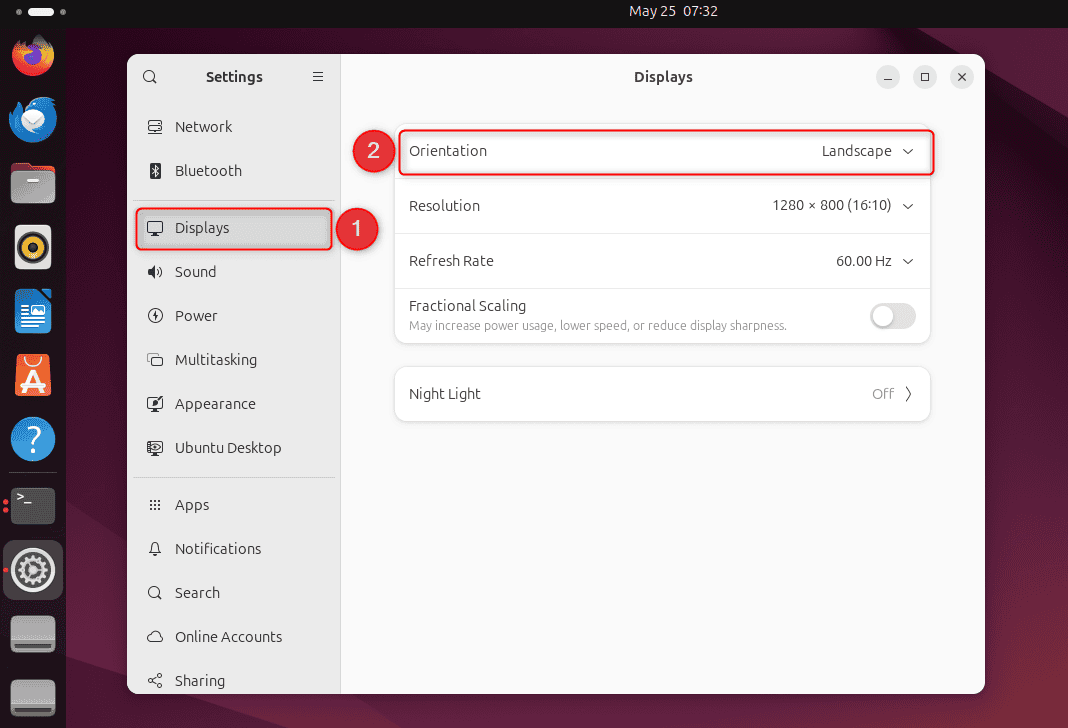Screen dimensions: 1068x728
Task: Open the Settings search icon
Action: (x=150, y=77)
